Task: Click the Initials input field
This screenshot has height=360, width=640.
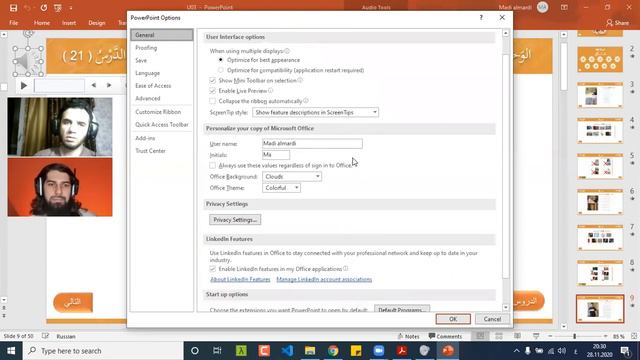Action: [276, 155]
